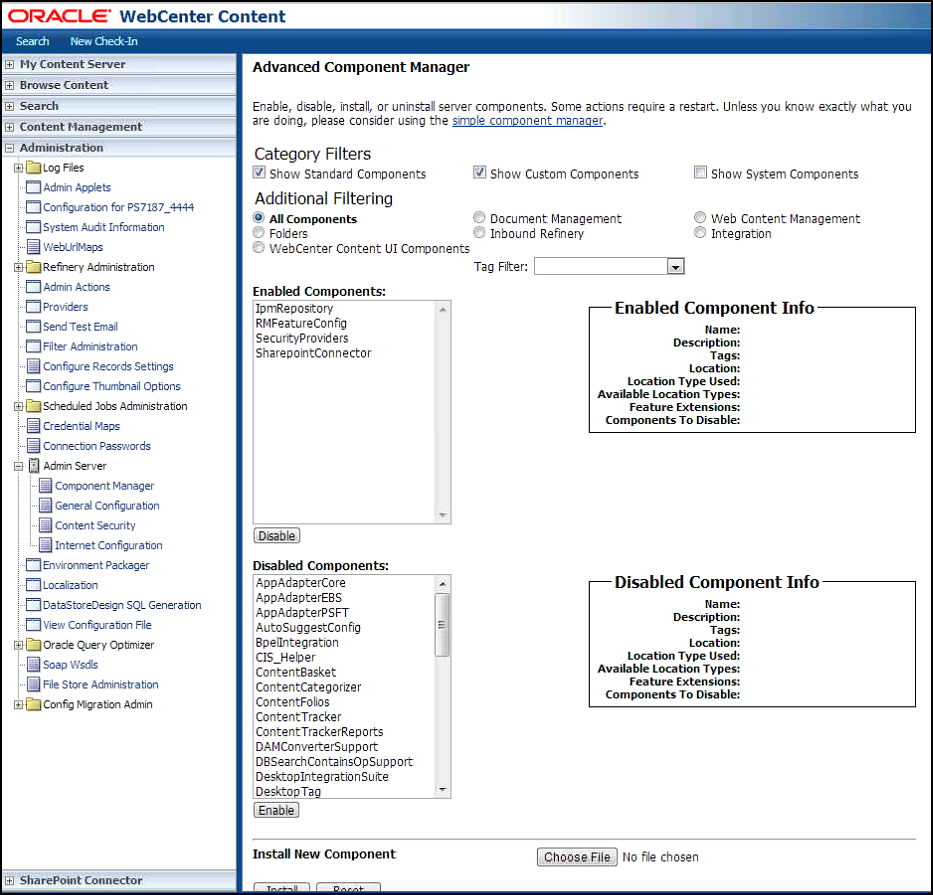Uncheck Show Standard Components

[x=259, y=173]
